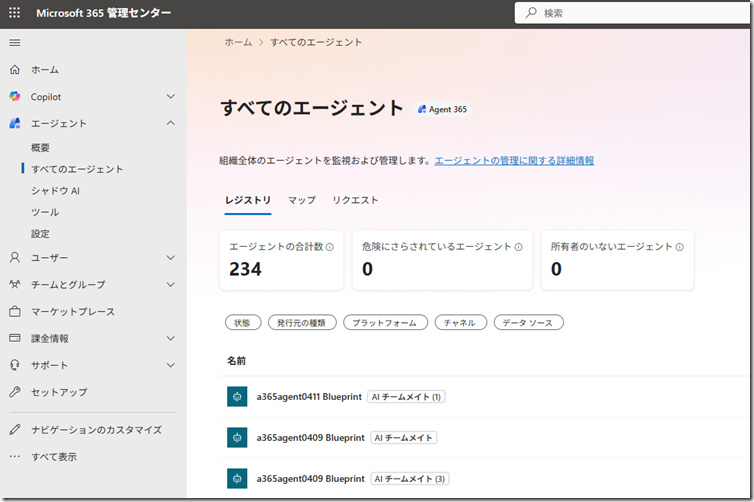Click すべて表示 in the sidebar
The height and width of the screenshot is (502, 754).
(54, 457)
